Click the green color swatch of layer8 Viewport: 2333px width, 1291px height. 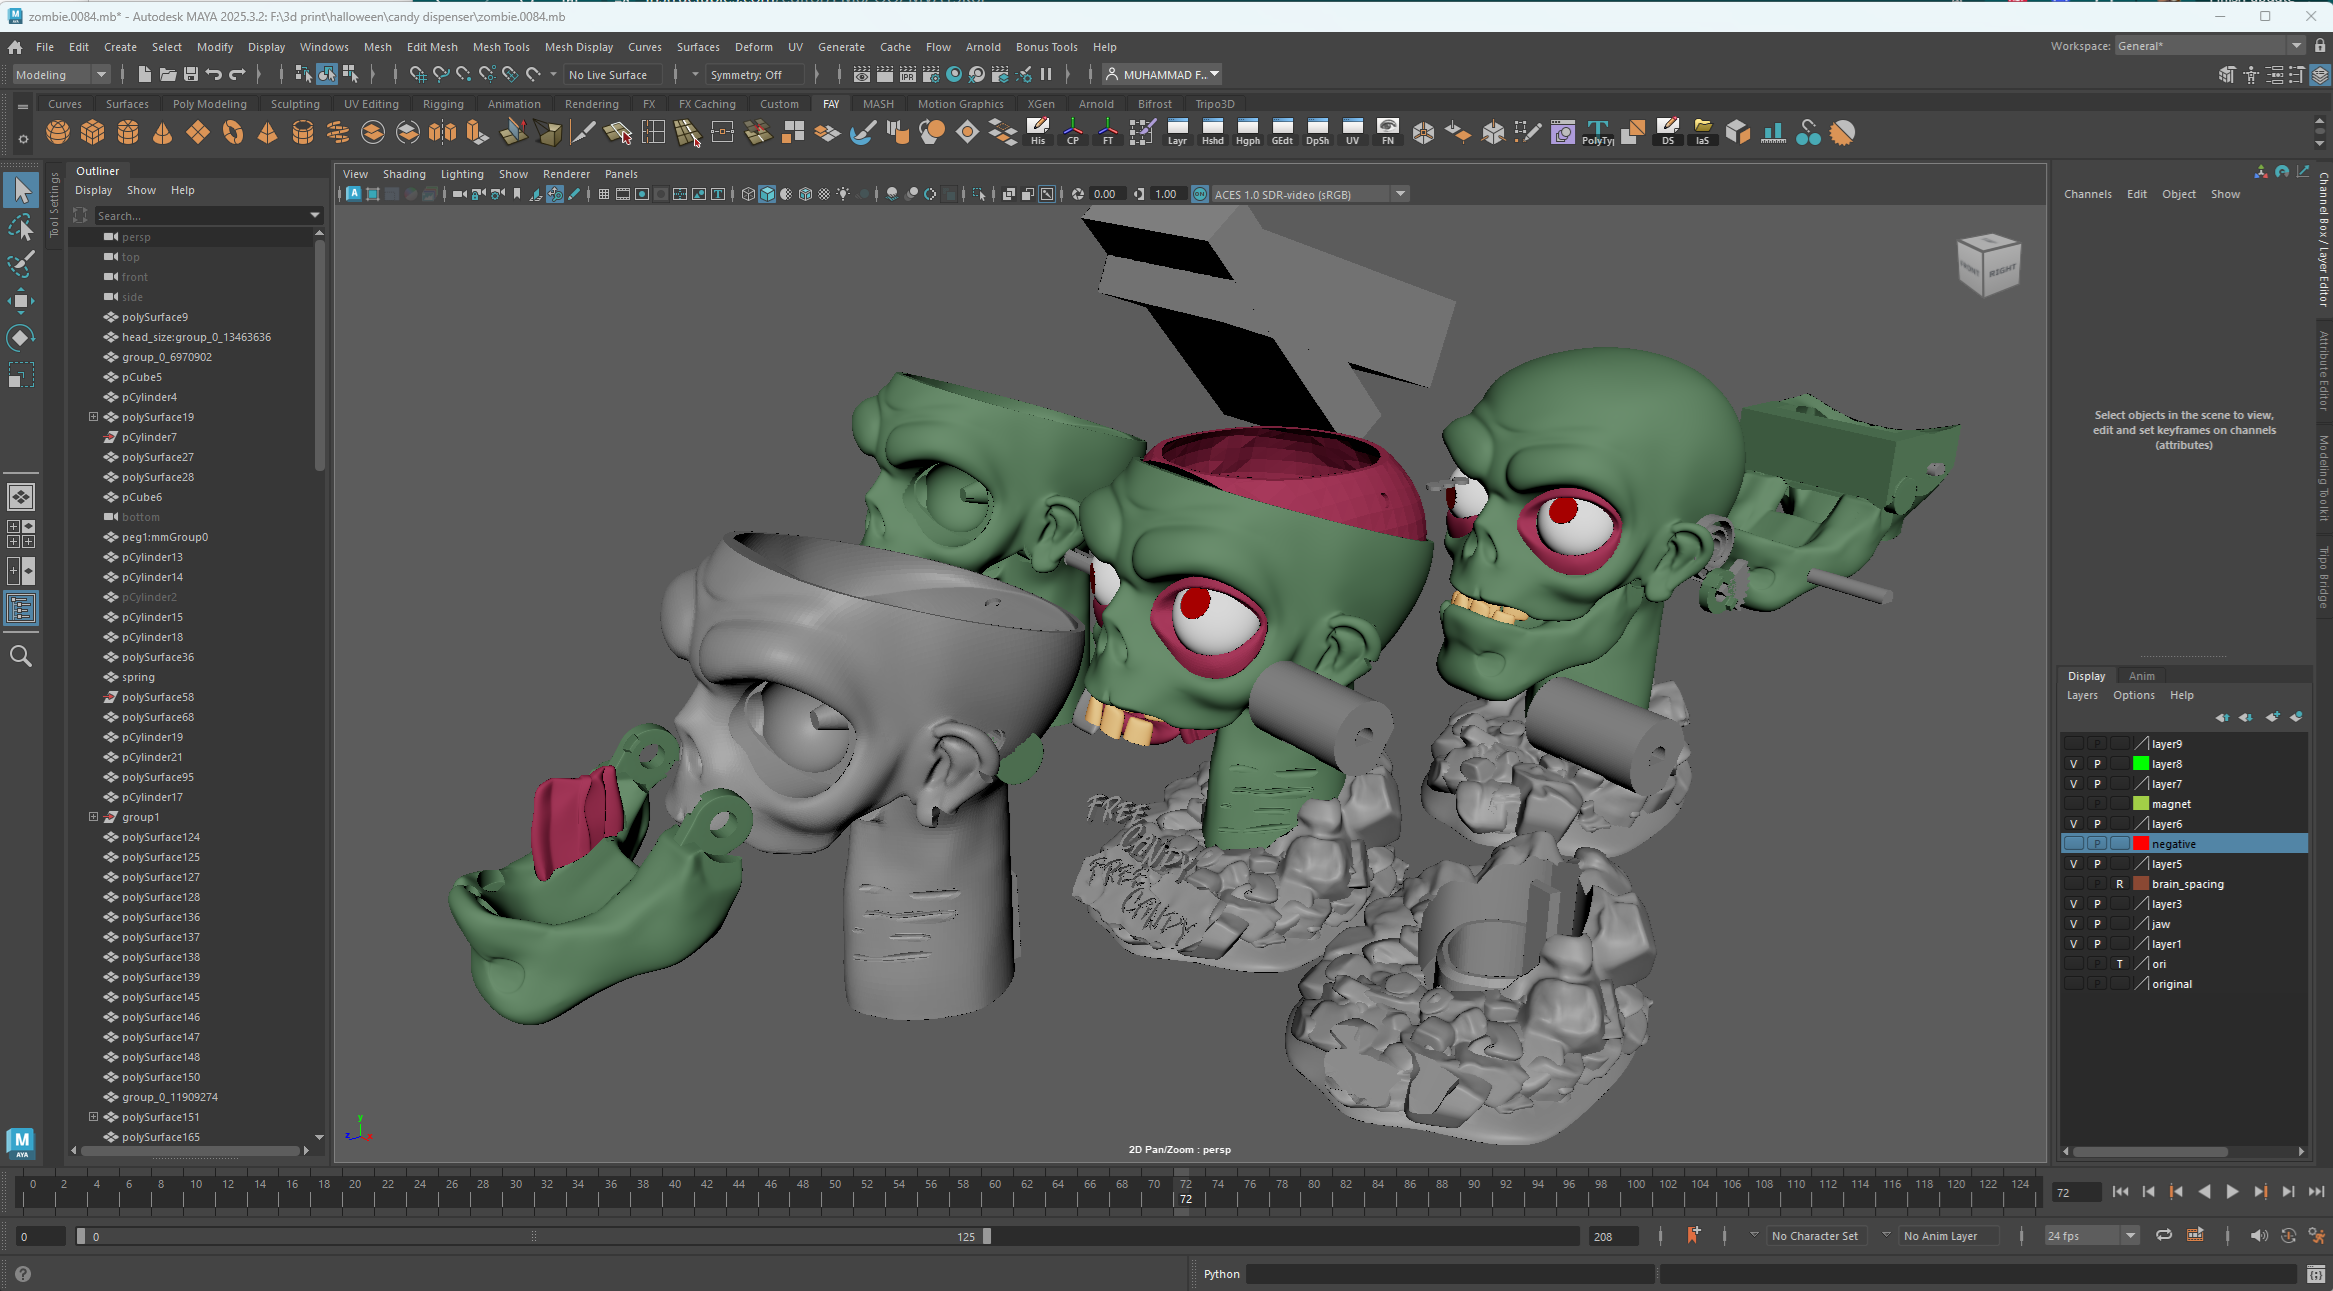tap(2141, 764)
